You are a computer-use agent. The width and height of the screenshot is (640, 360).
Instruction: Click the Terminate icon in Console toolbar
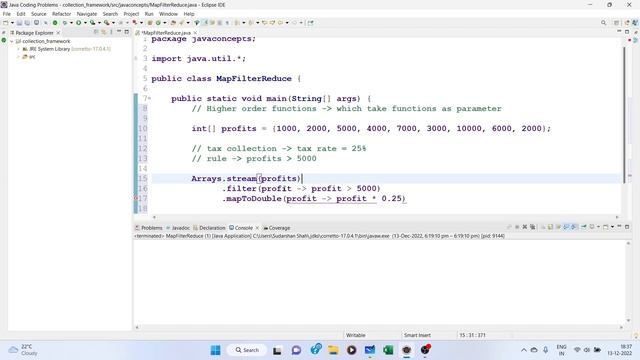point(517,227)
